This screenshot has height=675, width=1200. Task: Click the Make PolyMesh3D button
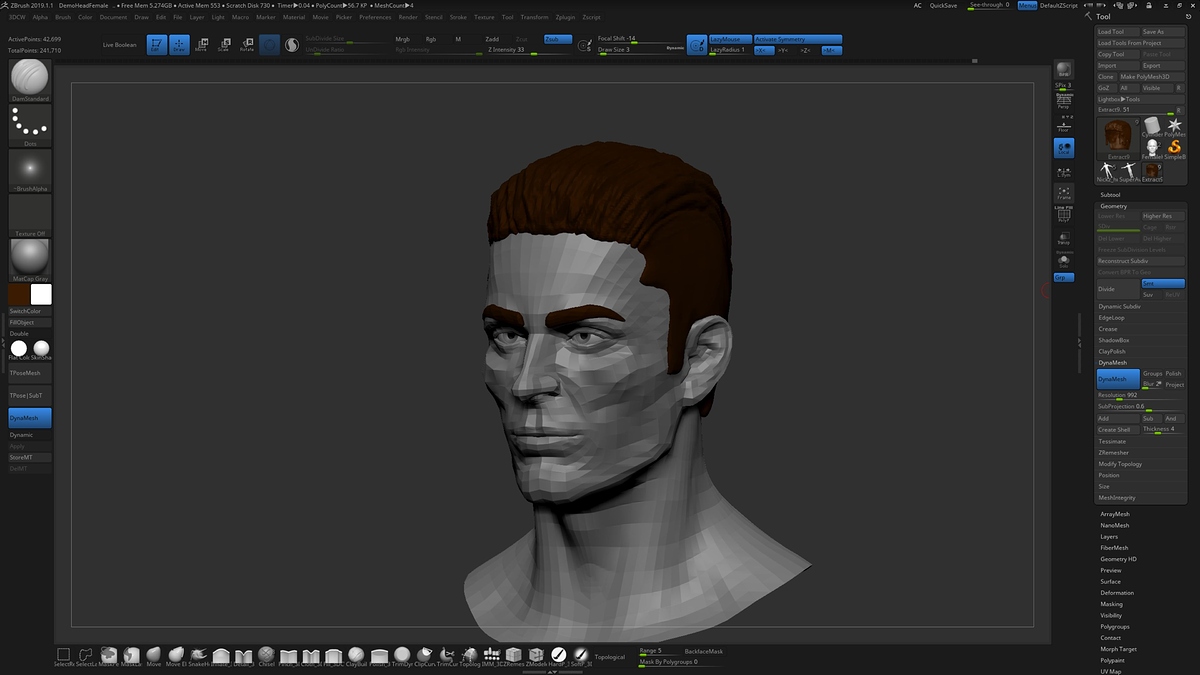coord(1145,77)
